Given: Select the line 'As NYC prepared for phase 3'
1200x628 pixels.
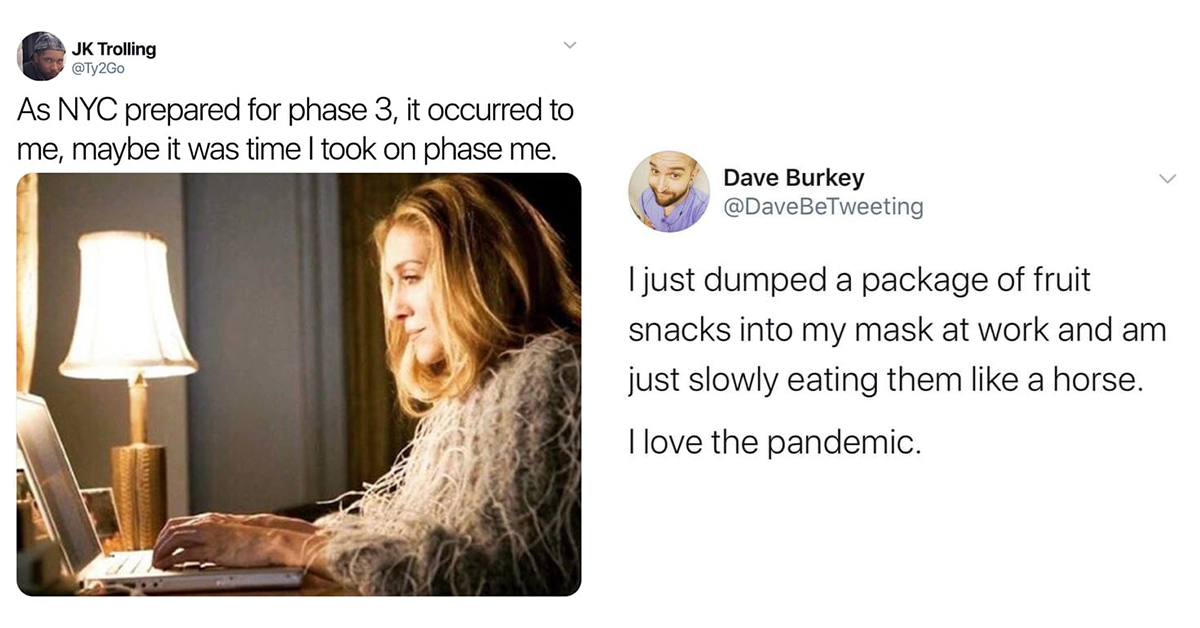Looking at the screenshot, I should 209,108.
